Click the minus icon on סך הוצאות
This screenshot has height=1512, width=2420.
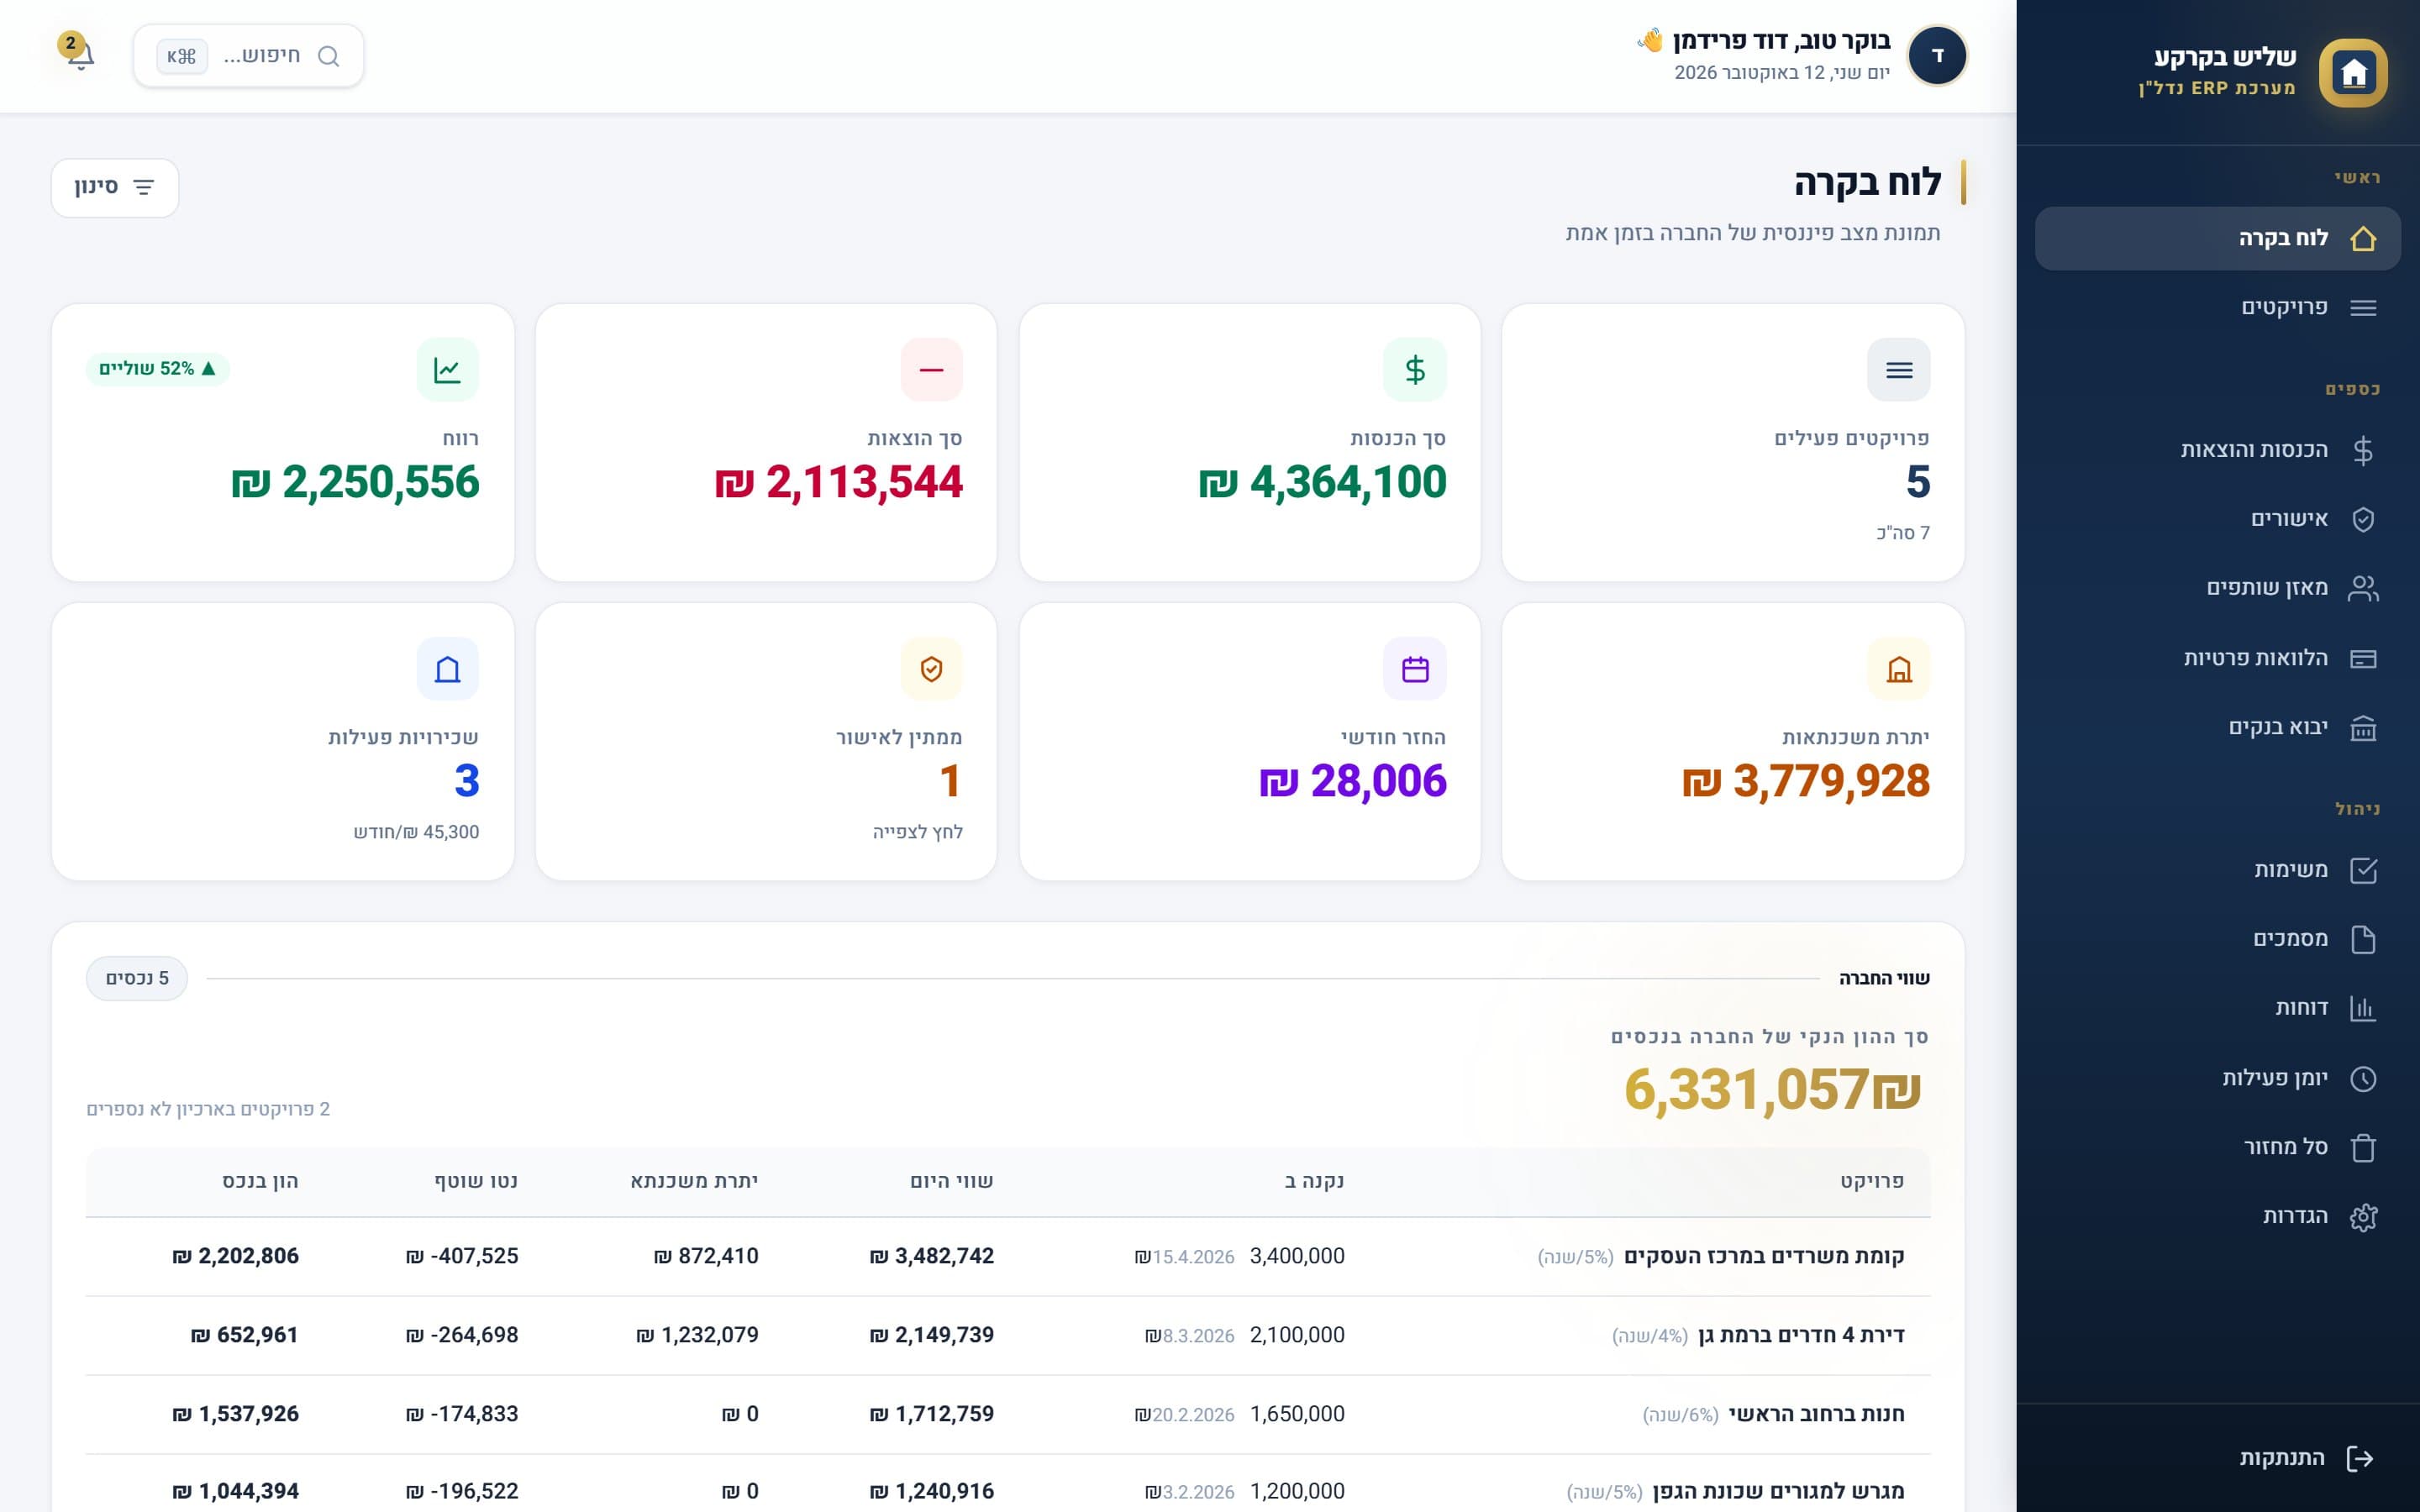pyautogui.click(x=931, y=370)
